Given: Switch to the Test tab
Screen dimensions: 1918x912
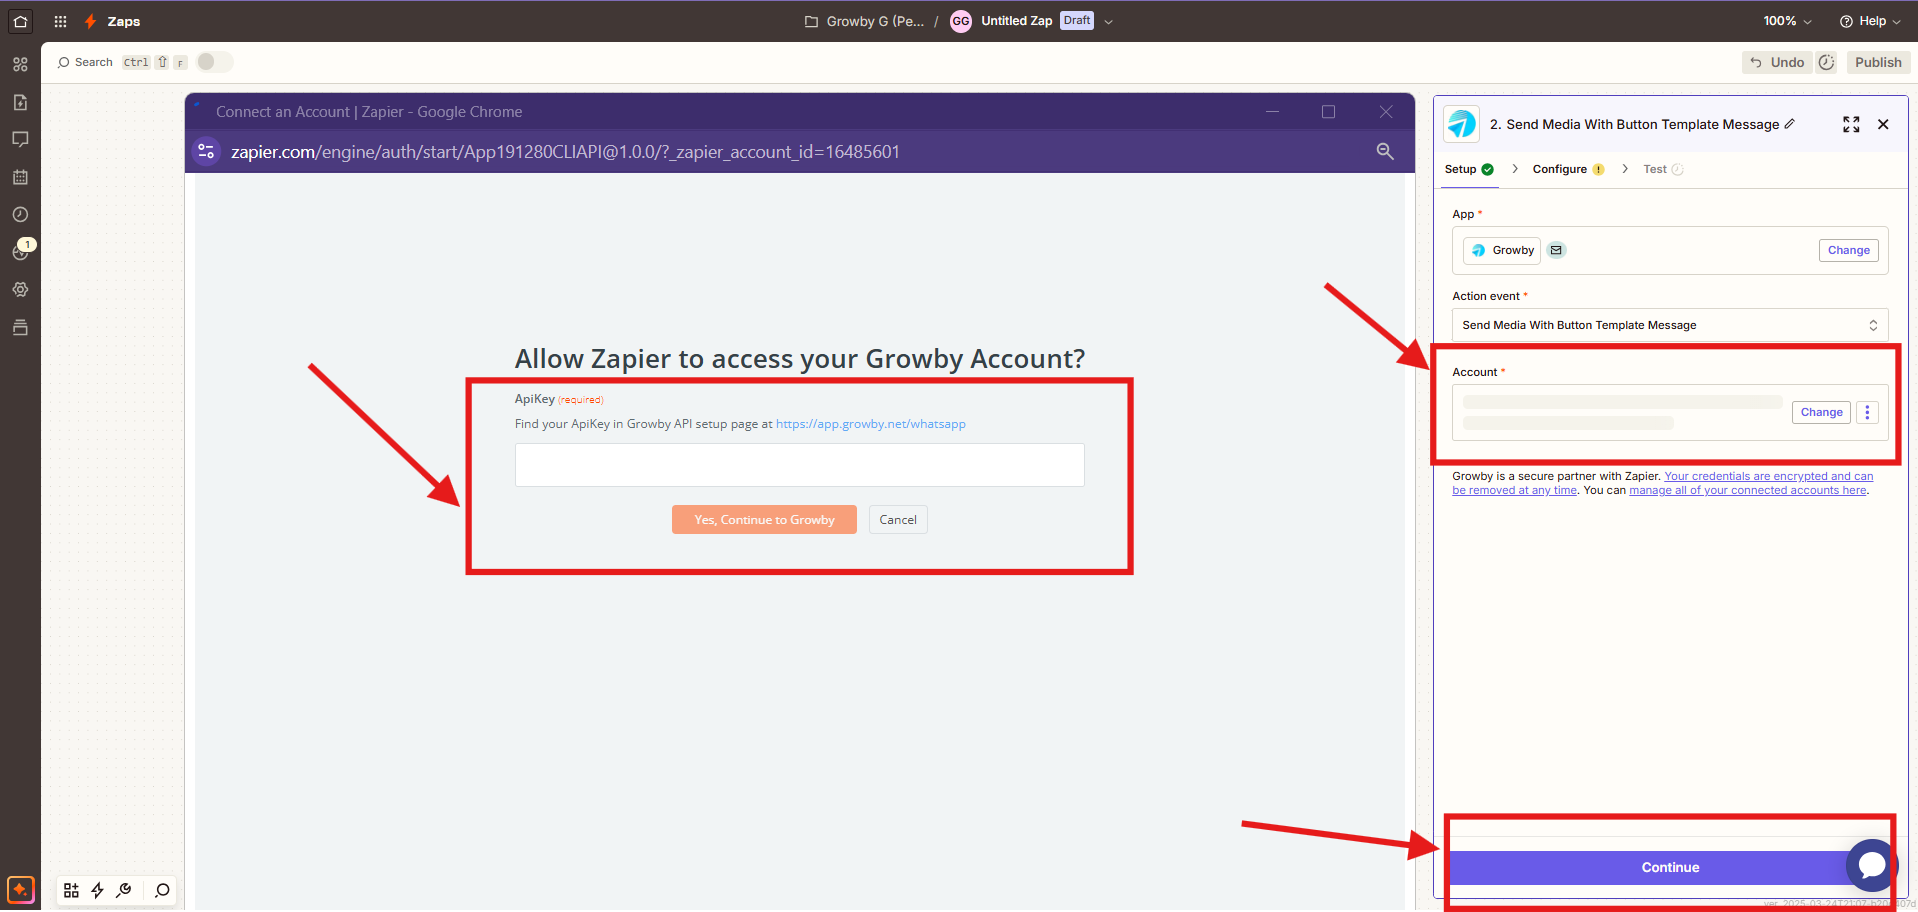Looking at the screenshot, I should (x=1663, y=169).
